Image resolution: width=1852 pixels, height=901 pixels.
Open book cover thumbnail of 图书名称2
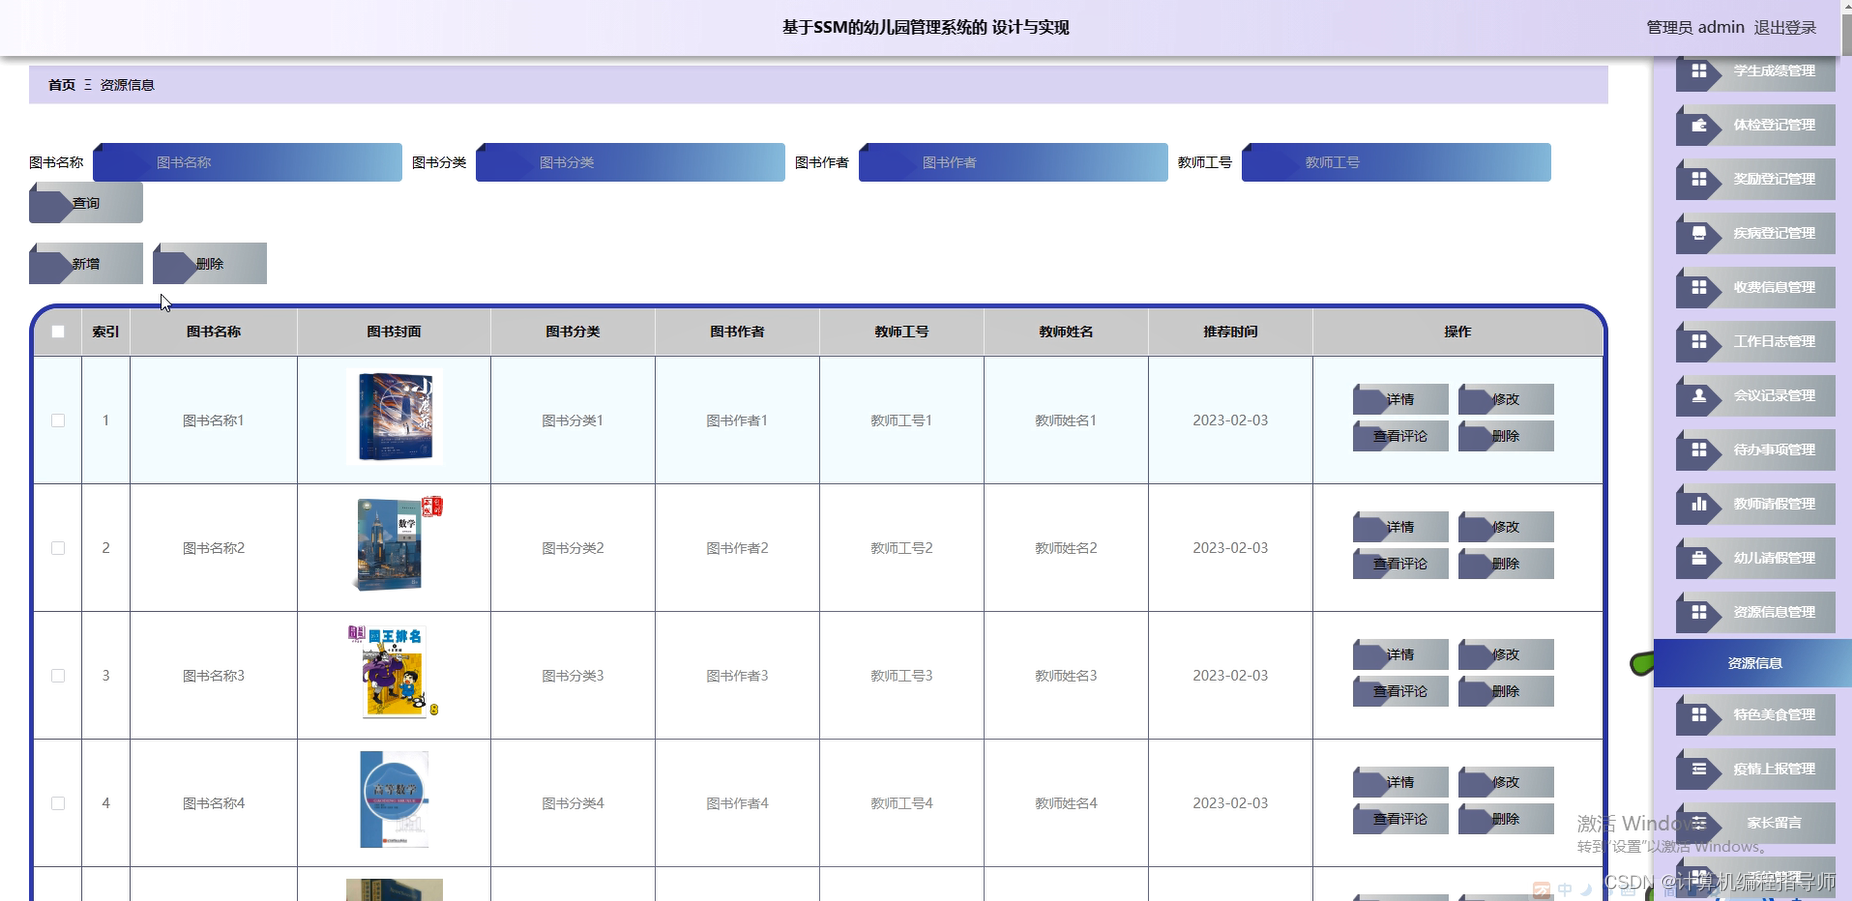pyautogui.click(x=394, y=545)
